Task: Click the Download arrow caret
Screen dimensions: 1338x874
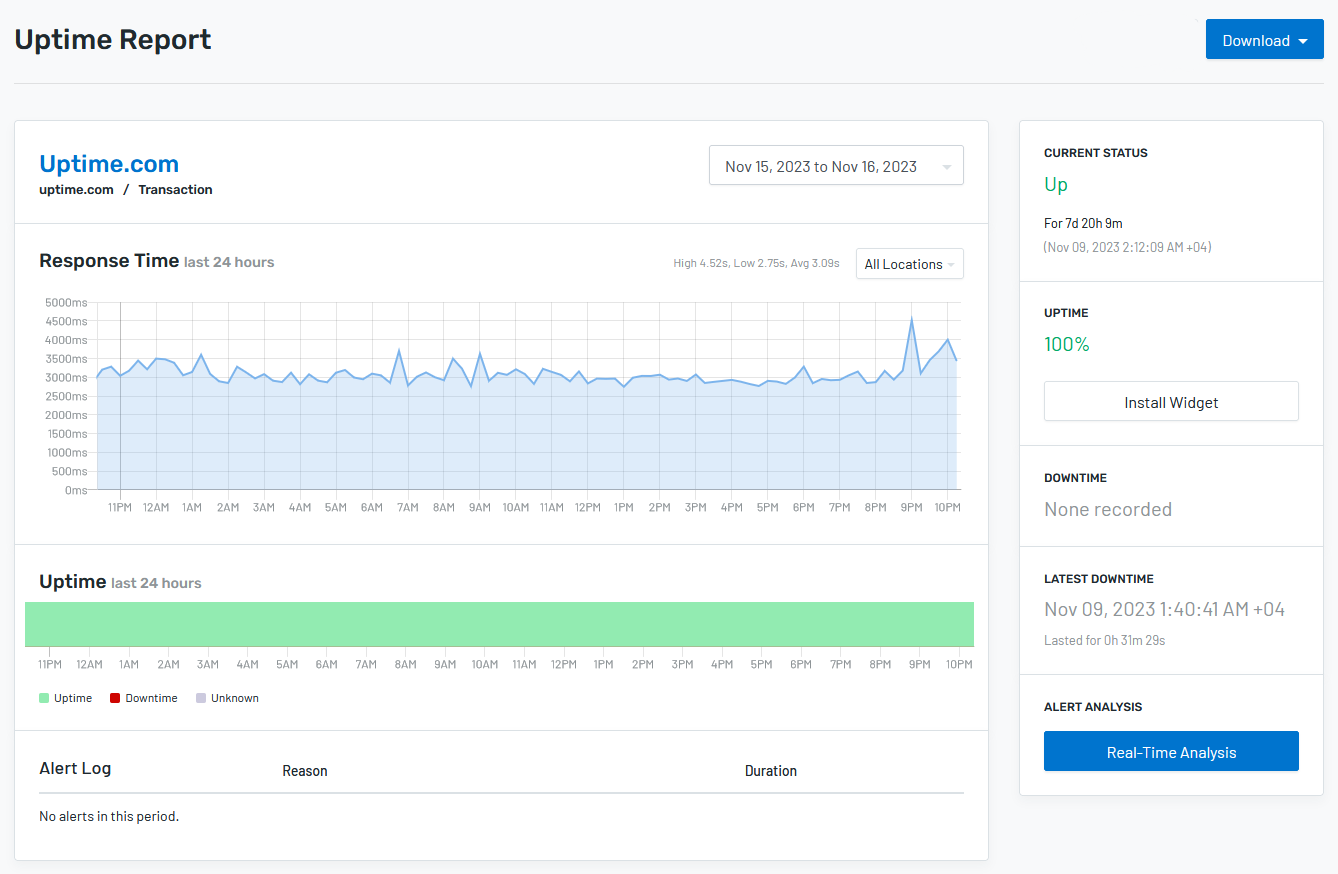Action: click(x=1301, y=39)
